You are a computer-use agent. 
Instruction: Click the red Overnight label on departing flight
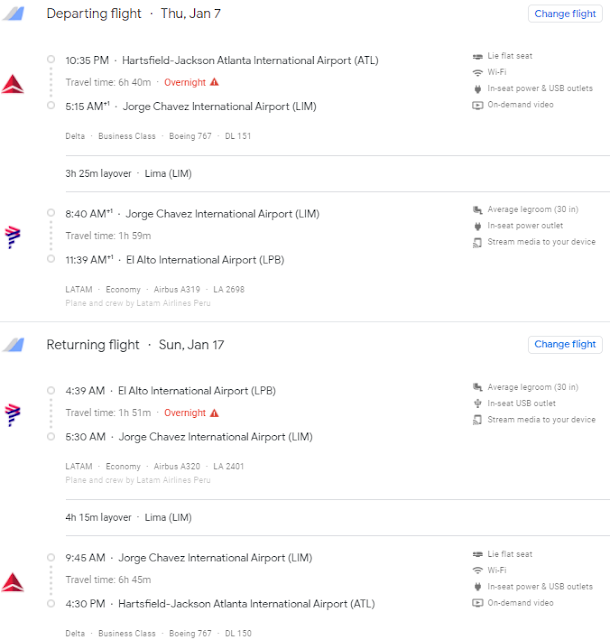point(184,82)
